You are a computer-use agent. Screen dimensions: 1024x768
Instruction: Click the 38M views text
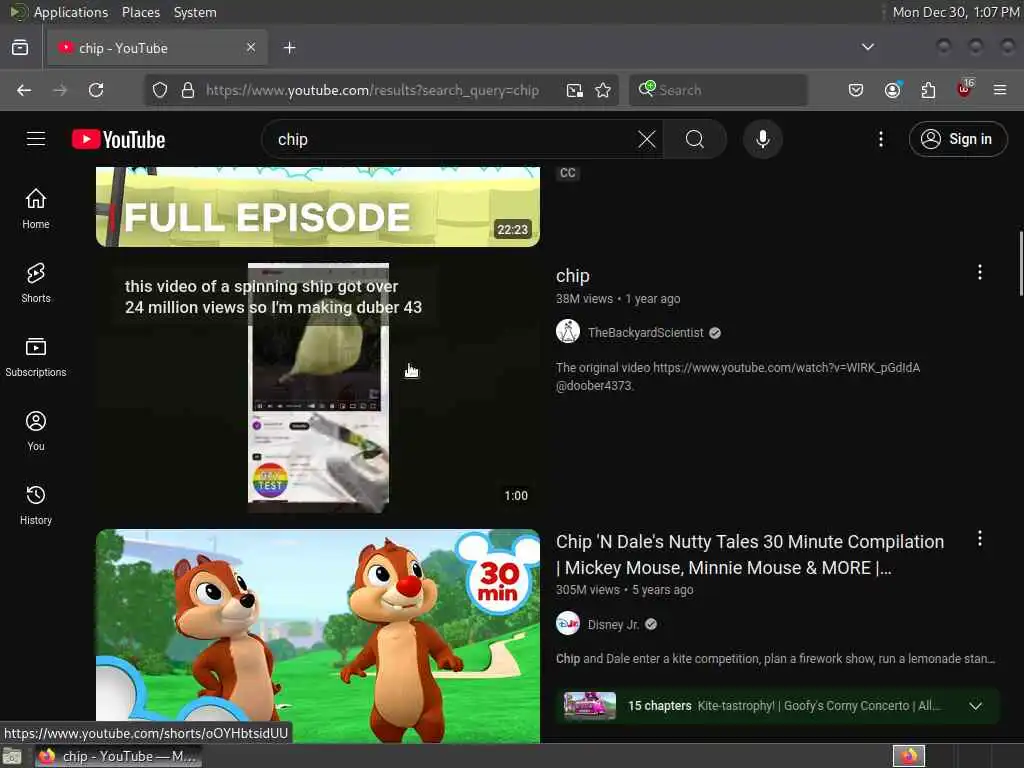[x=584, y=299]
